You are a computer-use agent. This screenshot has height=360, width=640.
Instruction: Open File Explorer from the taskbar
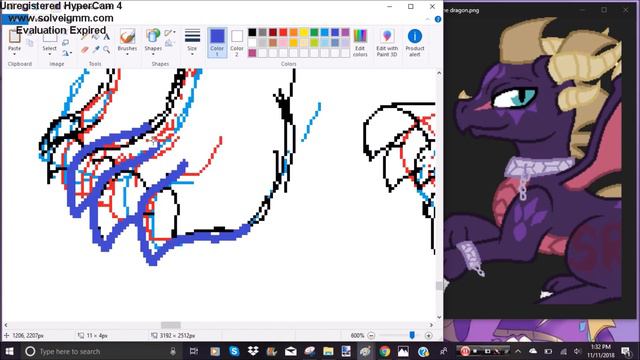[x=328, y=351]
